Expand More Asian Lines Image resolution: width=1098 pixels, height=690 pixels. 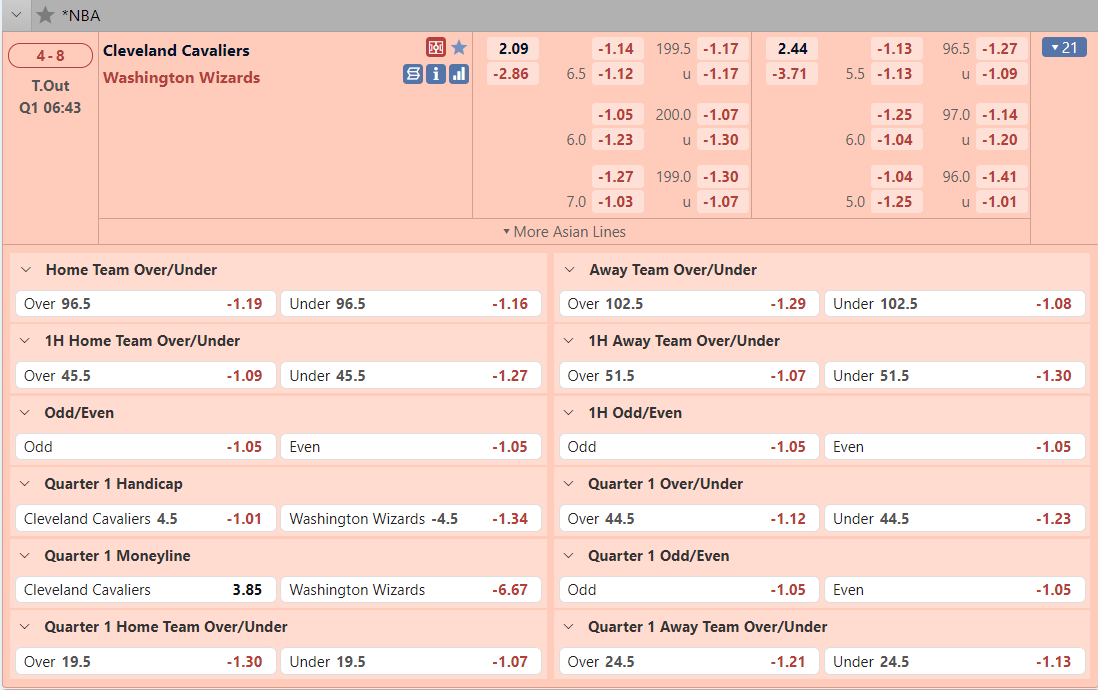pos(564,232)
